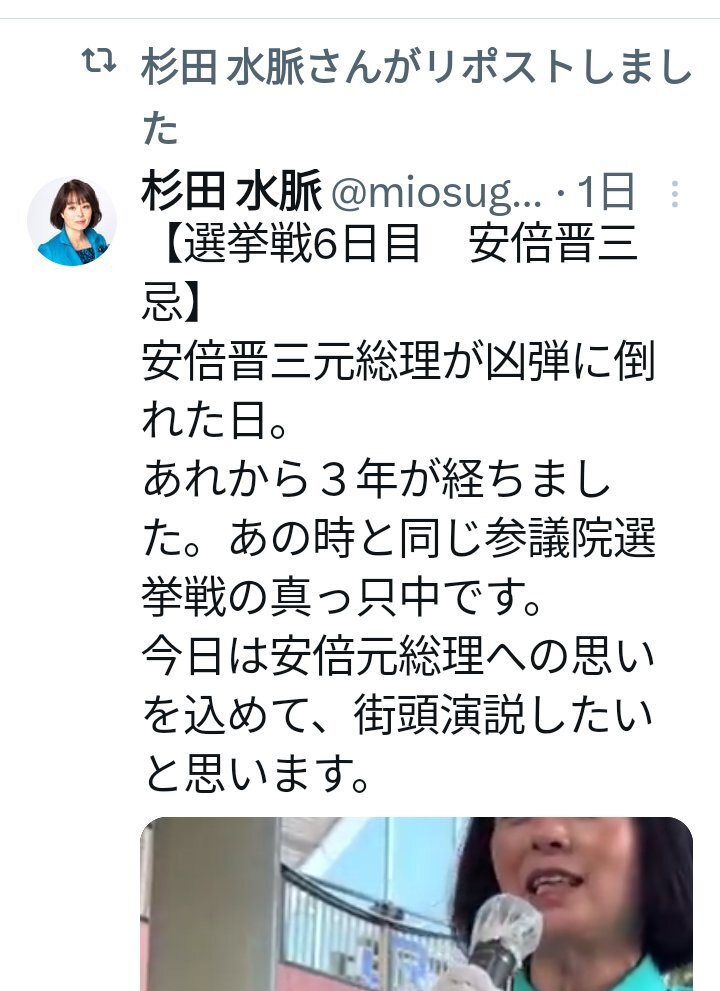Tap the bold display name 杉田 水脈

coord(231,191)
